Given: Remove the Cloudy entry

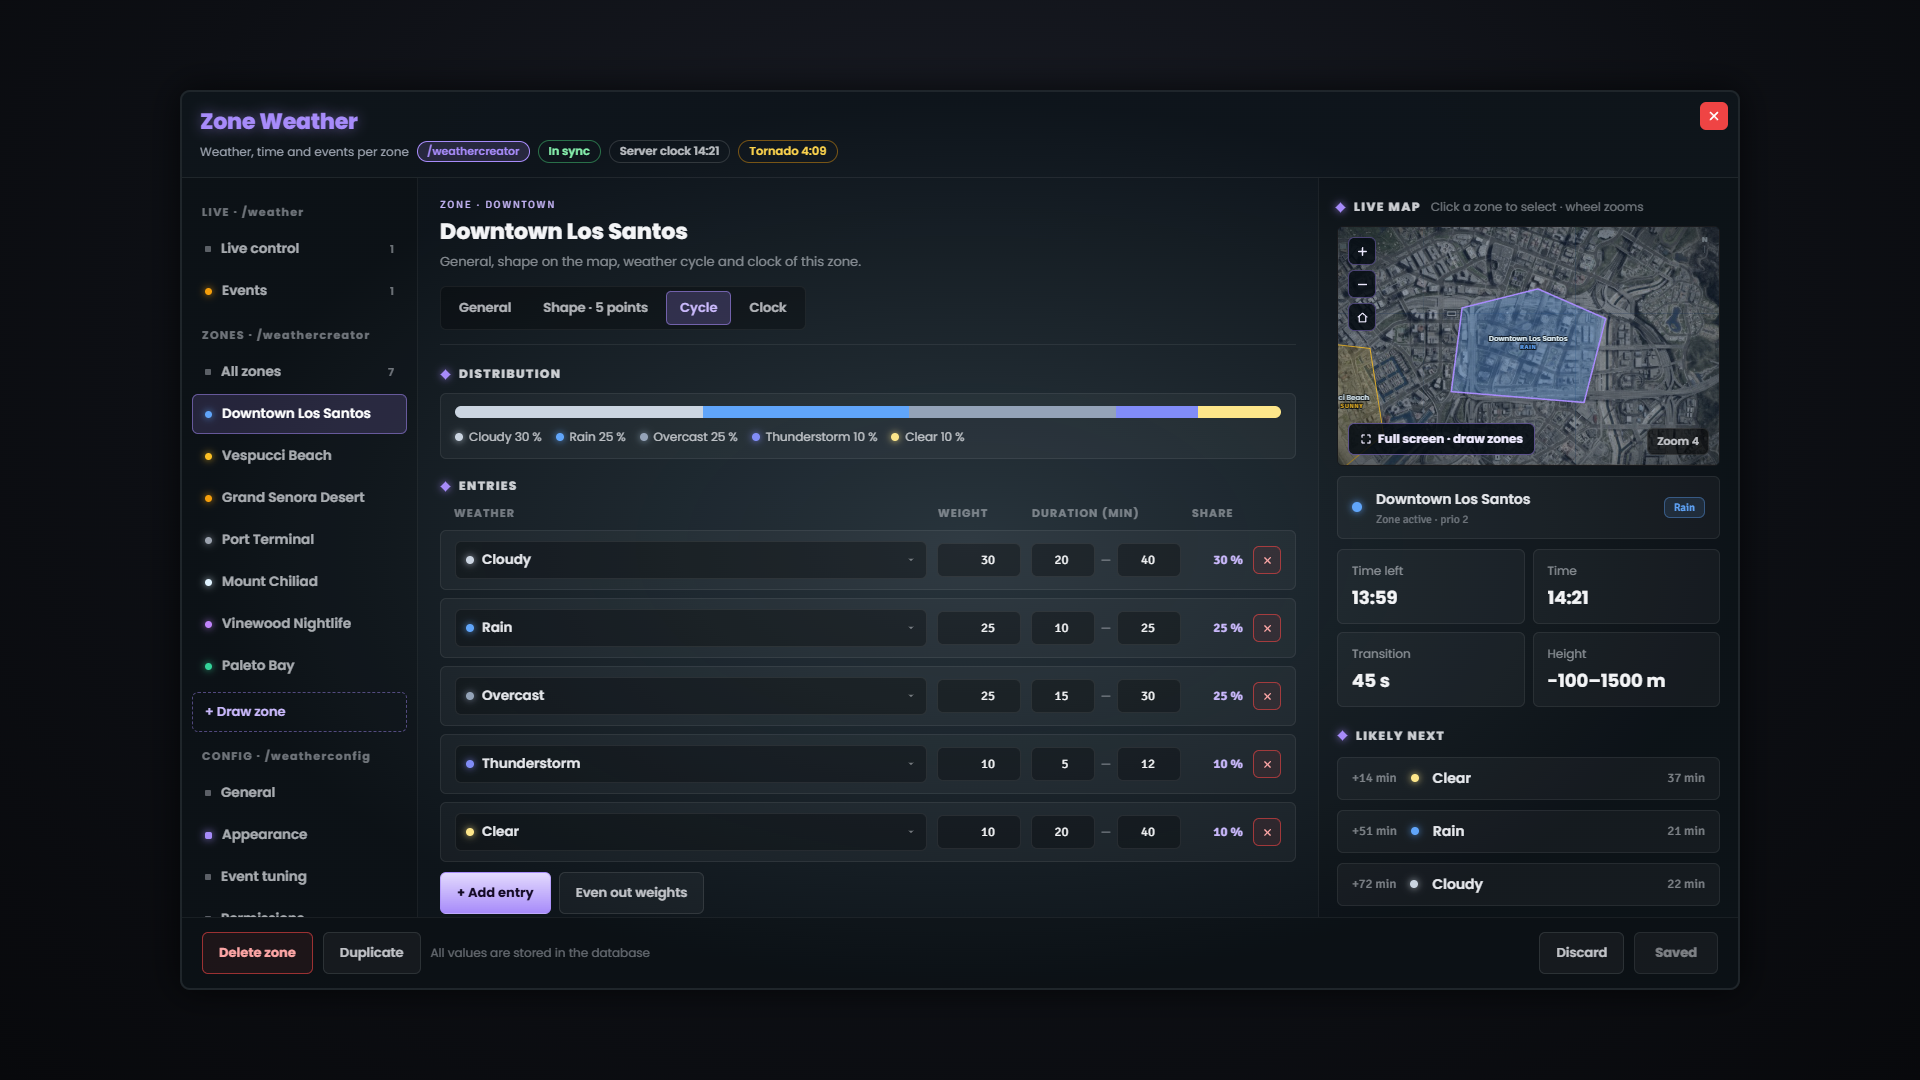Looking at the screenshot, I should pyautogui.click(x=1267, y=560).
